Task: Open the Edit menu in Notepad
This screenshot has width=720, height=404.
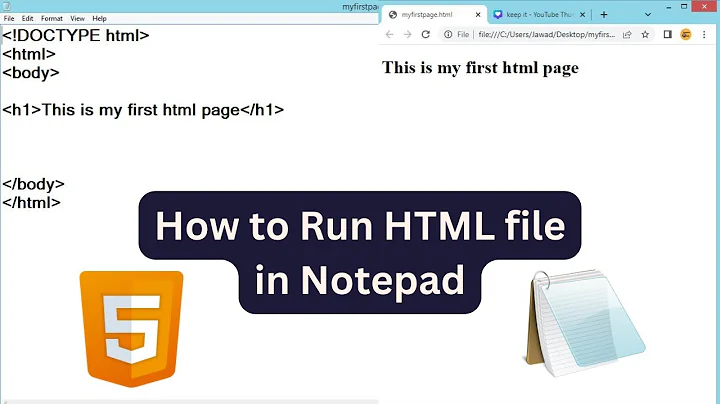Action: (28, 18)
